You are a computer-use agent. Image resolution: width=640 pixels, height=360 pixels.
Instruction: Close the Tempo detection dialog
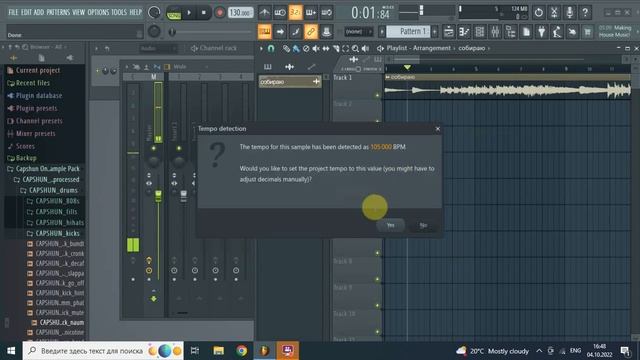click(438, 129)
